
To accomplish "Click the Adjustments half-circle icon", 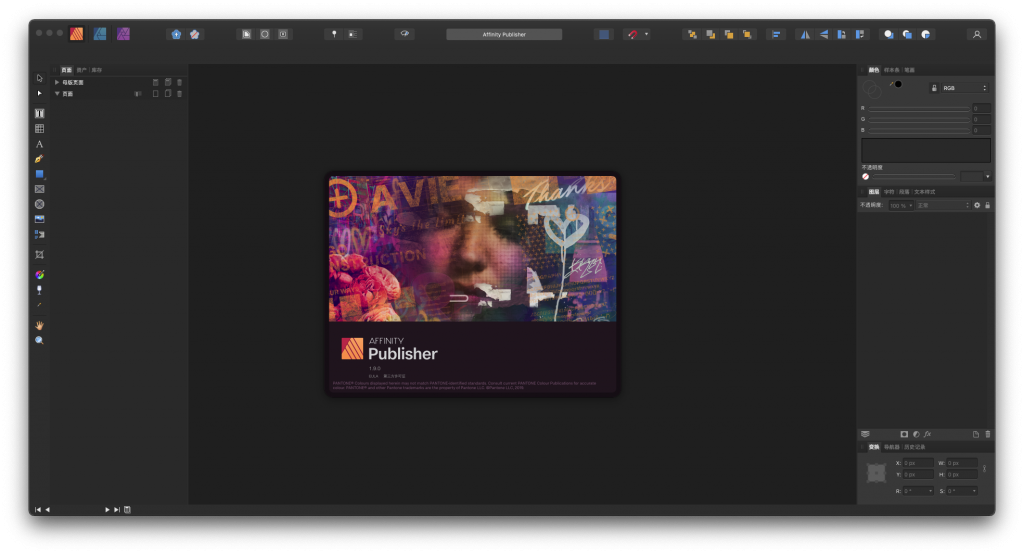I will coord(916,434).
